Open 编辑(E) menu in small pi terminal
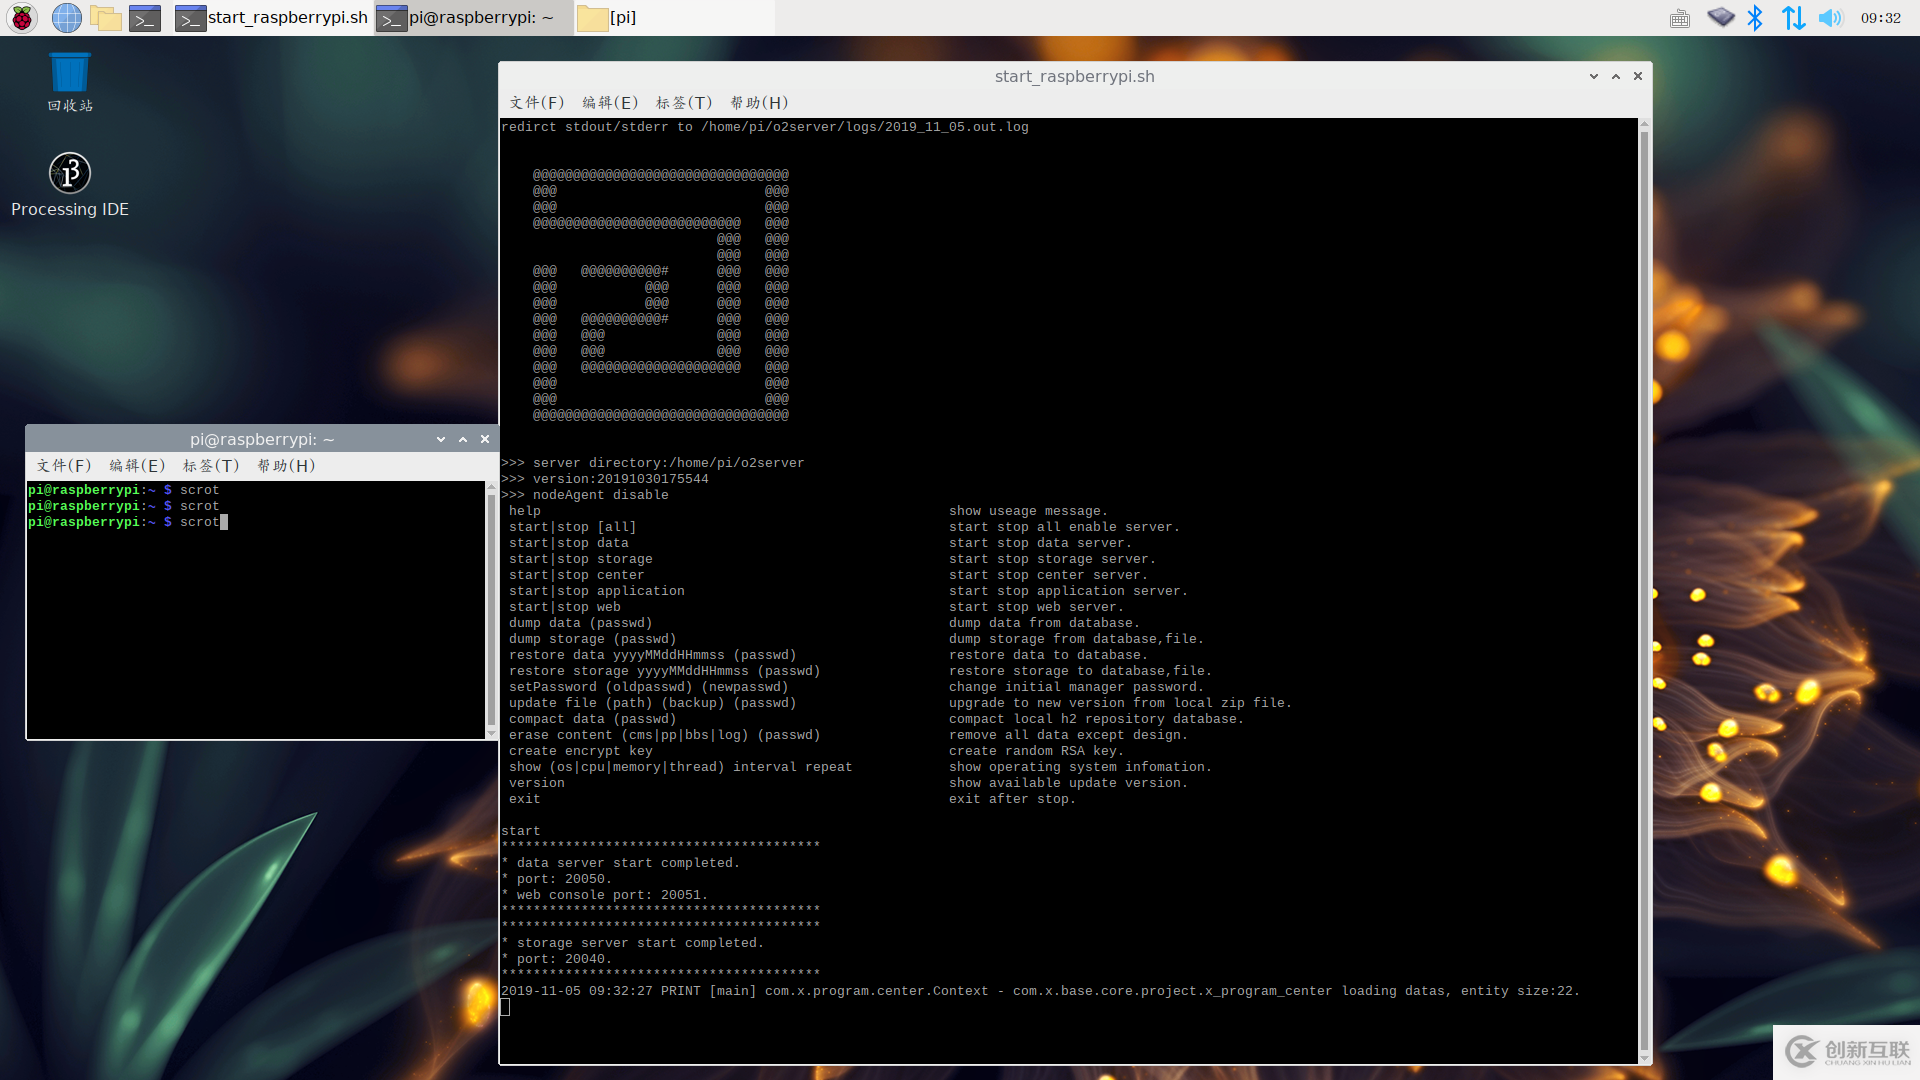 coord(137,466)
